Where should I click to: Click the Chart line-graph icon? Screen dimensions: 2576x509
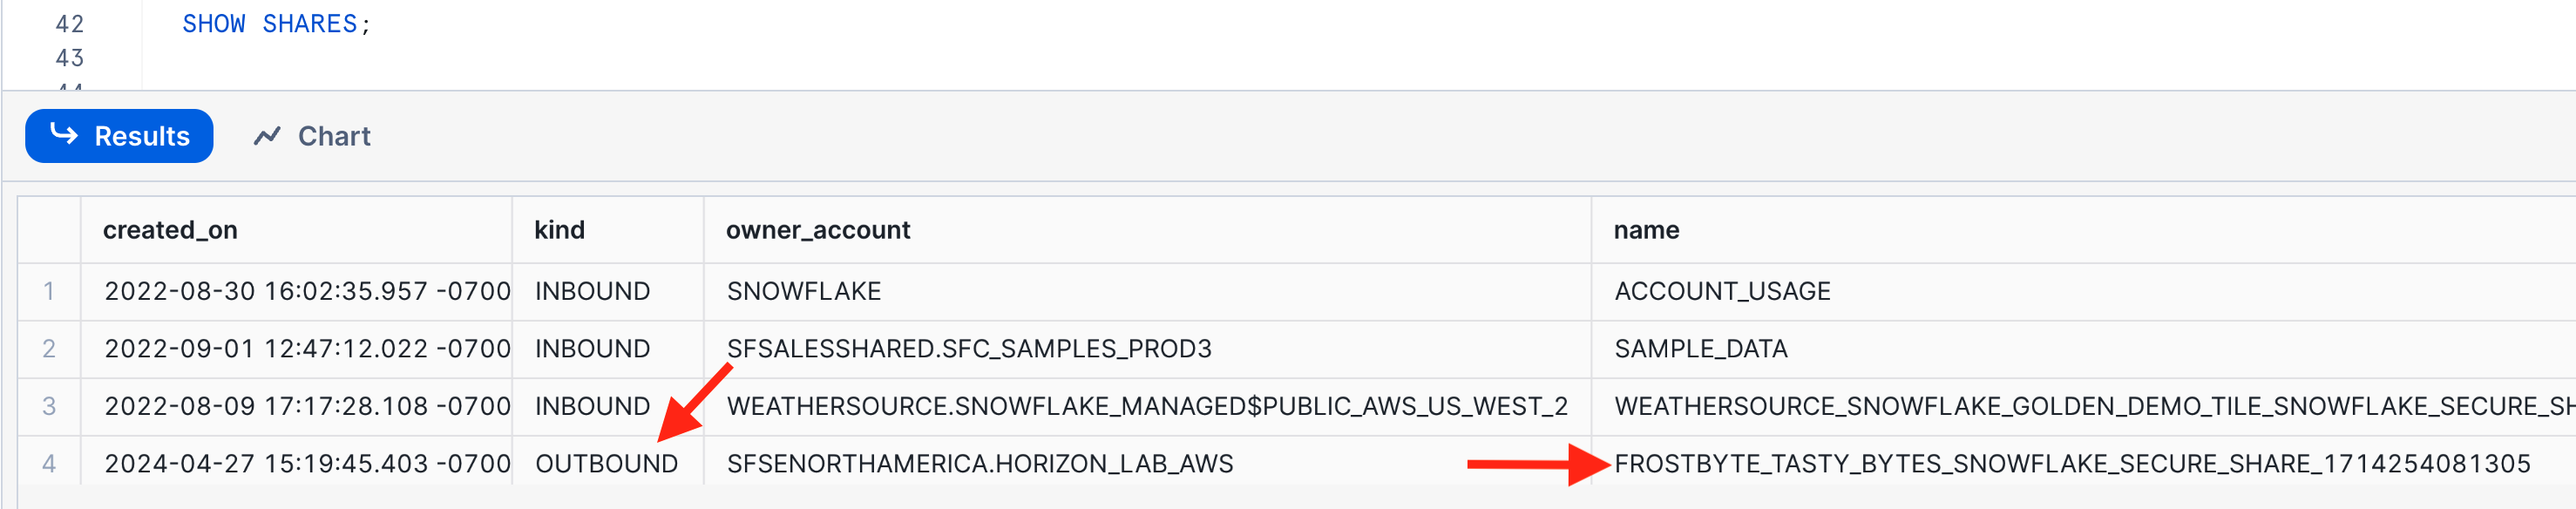coord(267,136)
